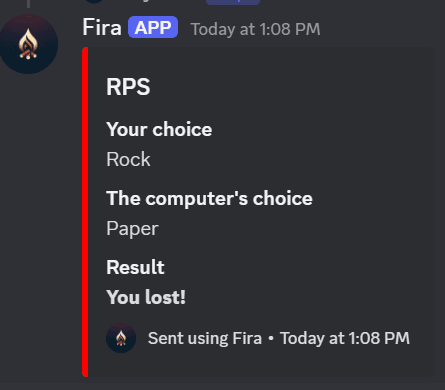
Task: Click the 'Paper' value text
Action: click(x=132, y=229)
